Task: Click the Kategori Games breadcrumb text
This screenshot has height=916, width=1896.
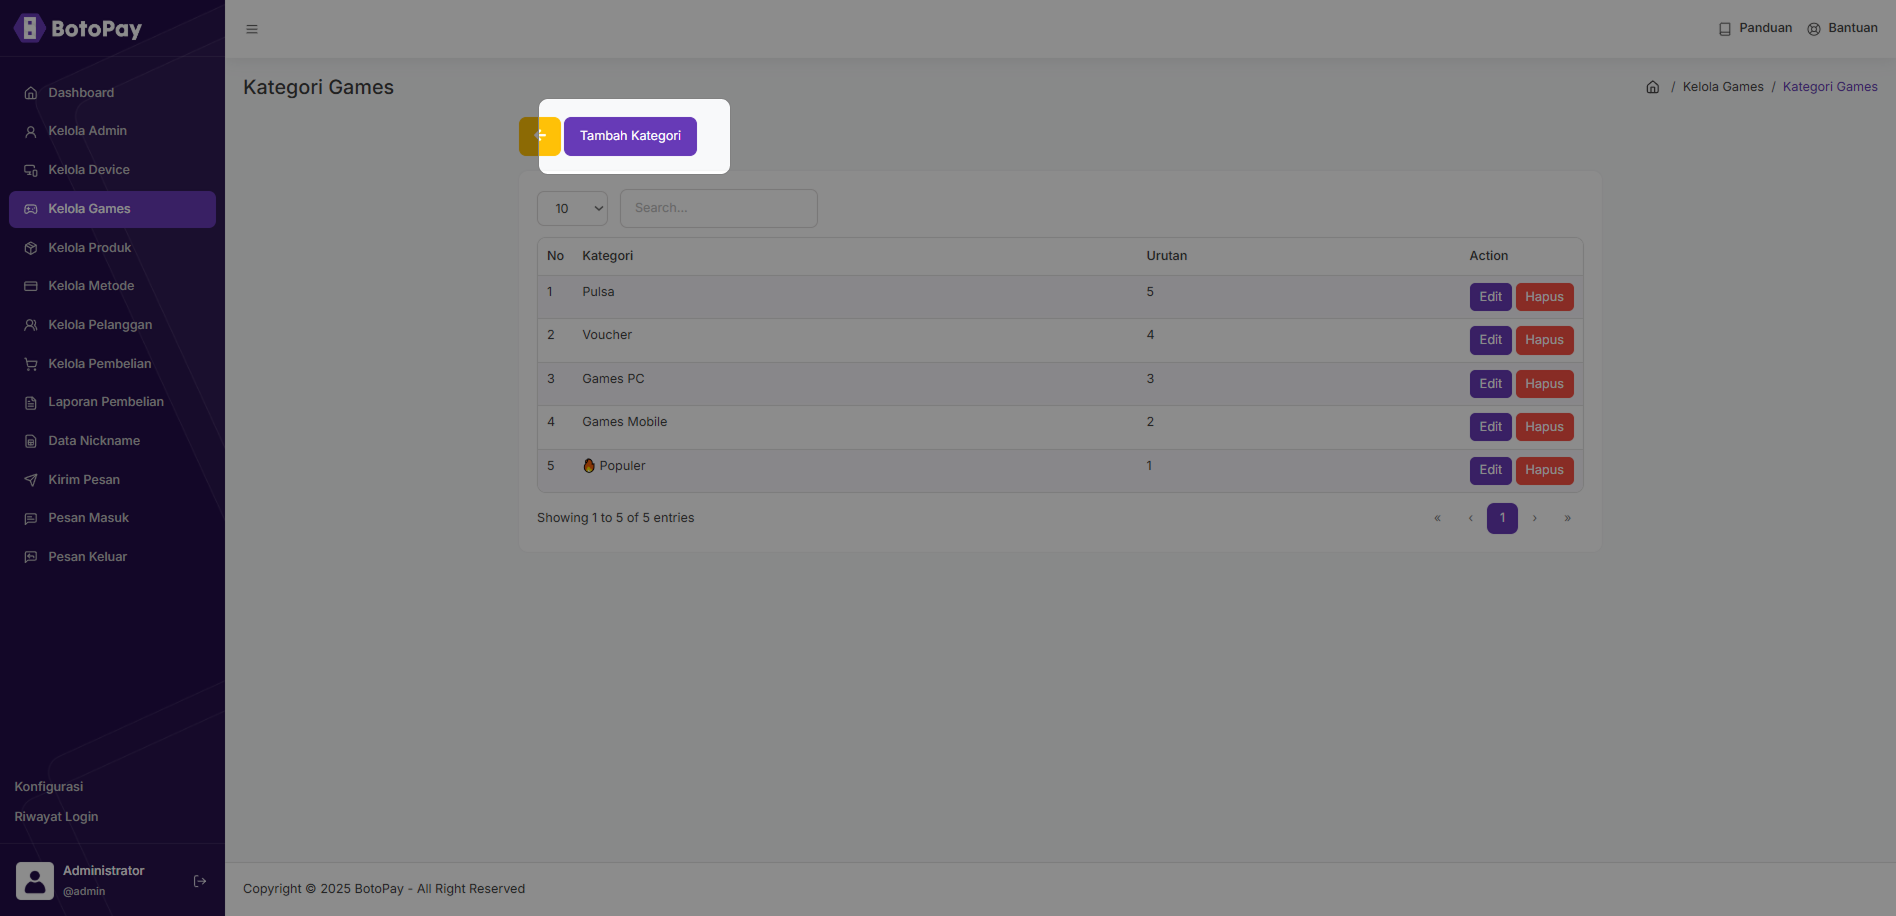Action: (1830, 87)
